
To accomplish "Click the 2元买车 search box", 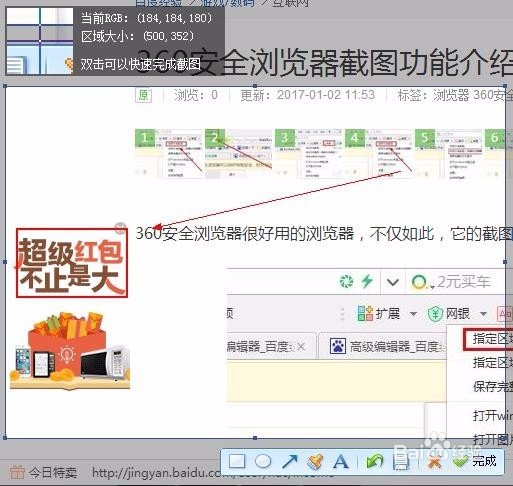I will [x=463, y=282].
